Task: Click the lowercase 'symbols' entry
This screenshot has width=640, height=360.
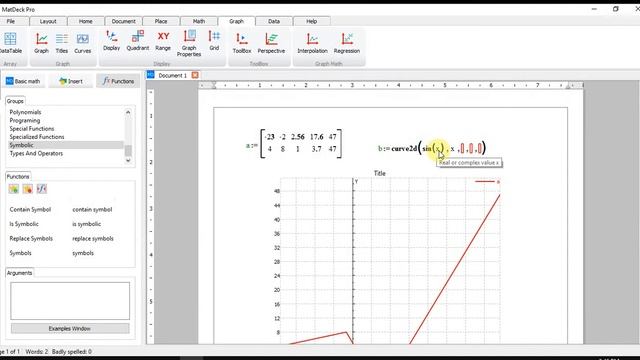Action: pyautogui.click(x=83, y=253)
